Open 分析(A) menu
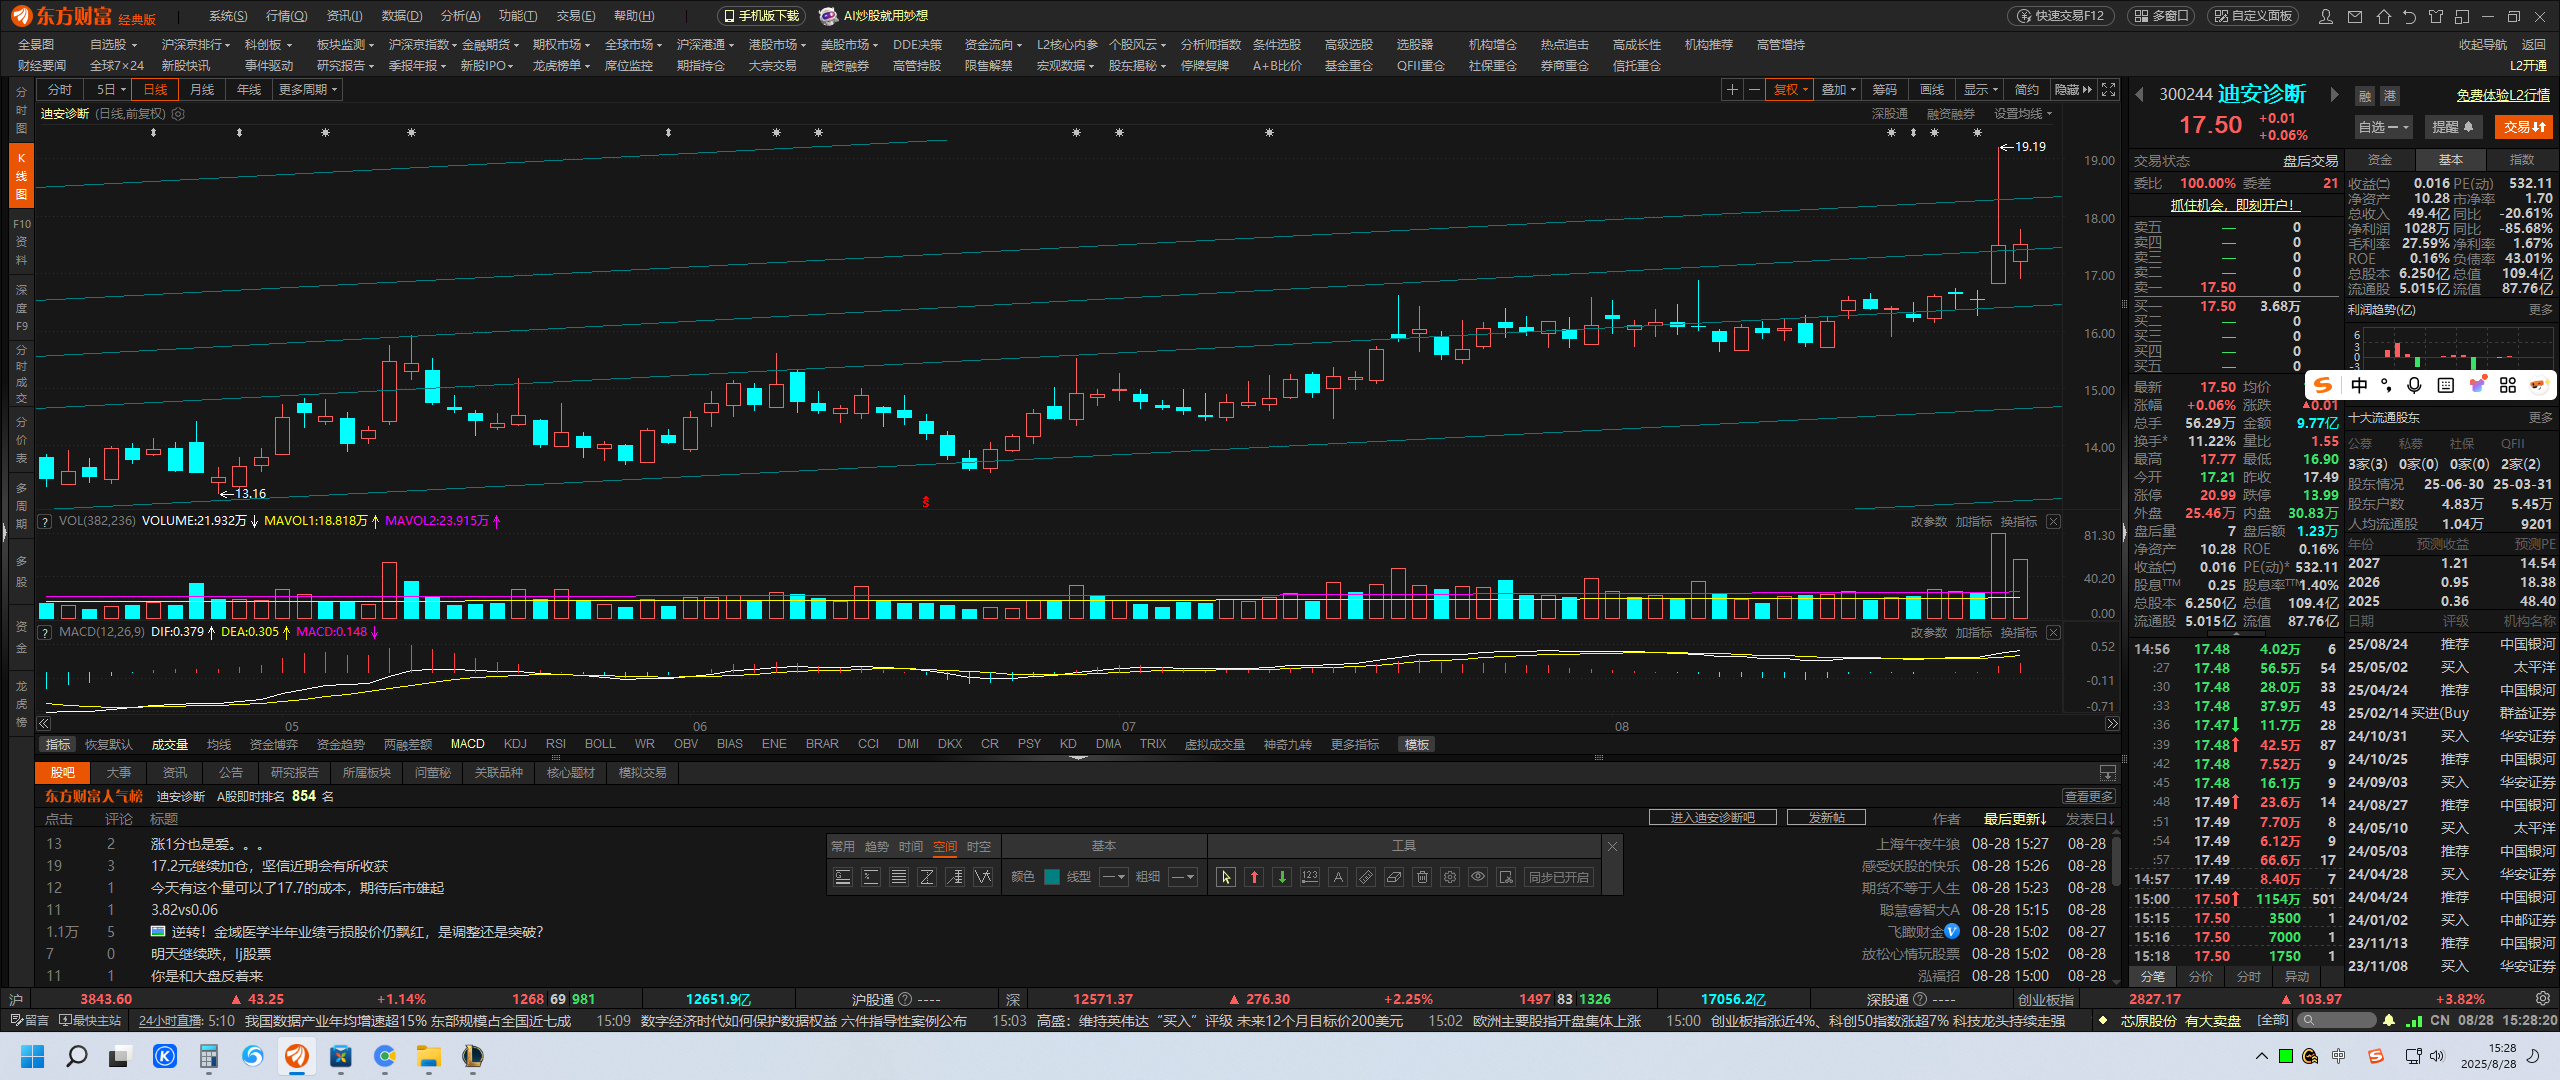This screenshot has width=2560, height=1080. click(x=461, y=16)
